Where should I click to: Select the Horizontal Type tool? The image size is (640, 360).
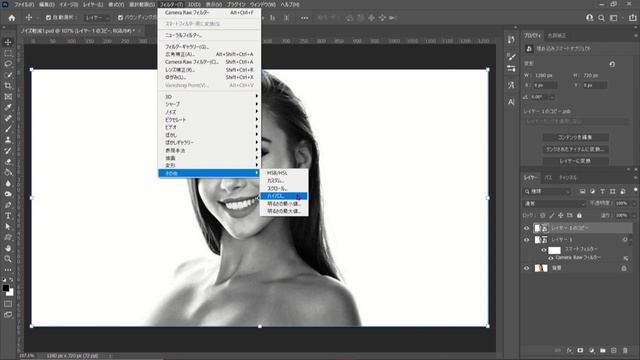point(8,216)
